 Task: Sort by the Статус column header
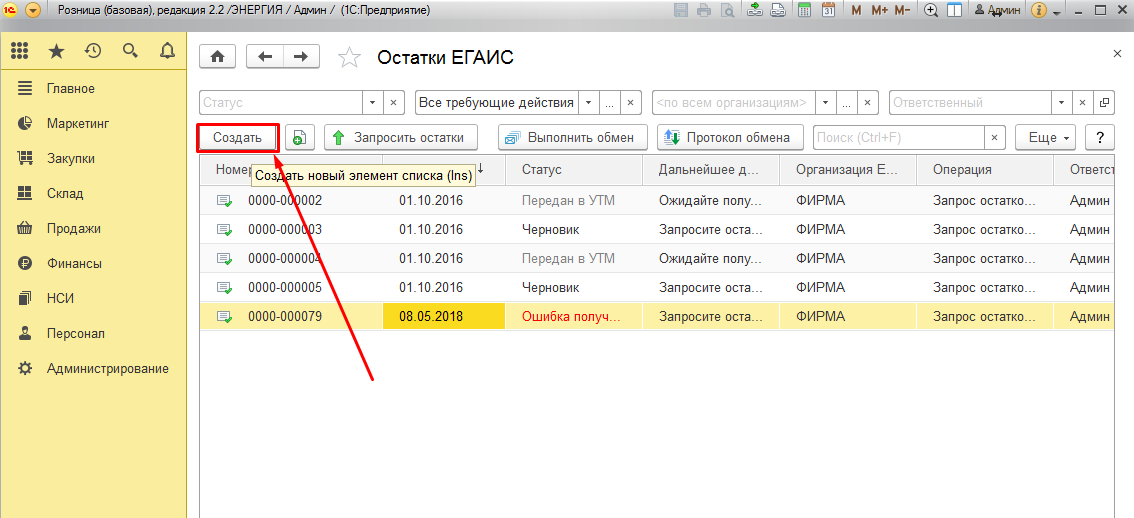574,169
